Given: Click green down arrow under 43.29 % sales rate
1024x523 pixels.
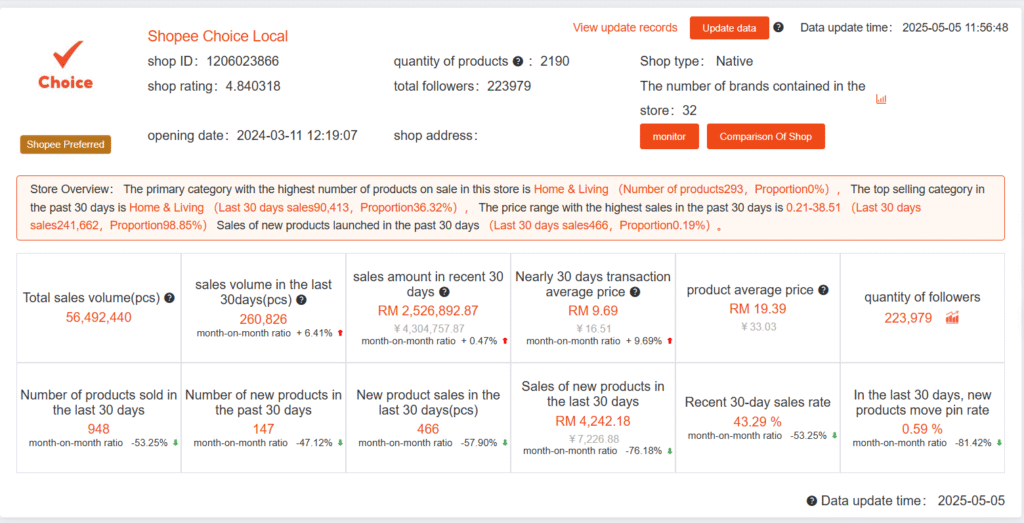Looking at the screenshot, I should (x=834, y=436).
